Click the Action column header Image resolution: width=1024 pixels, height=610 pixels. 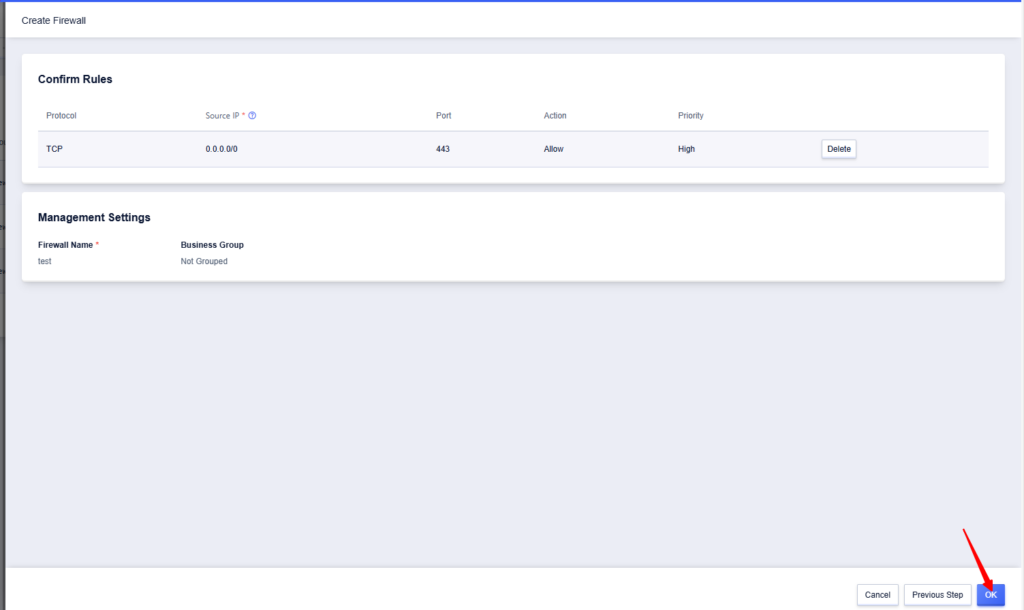[x=555, y=116]
